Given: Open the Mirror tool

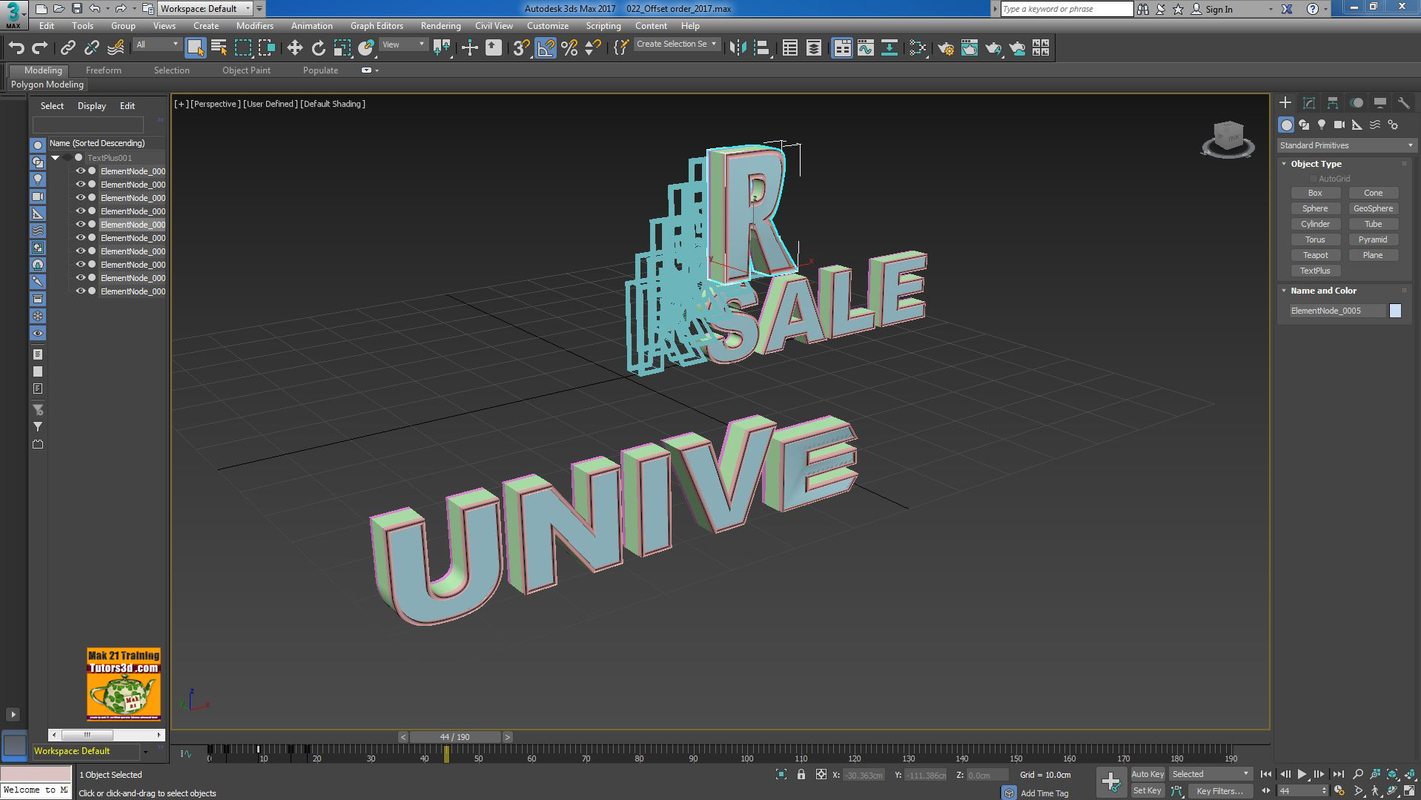Looking at the screenshot, I should tap(737, 48).
